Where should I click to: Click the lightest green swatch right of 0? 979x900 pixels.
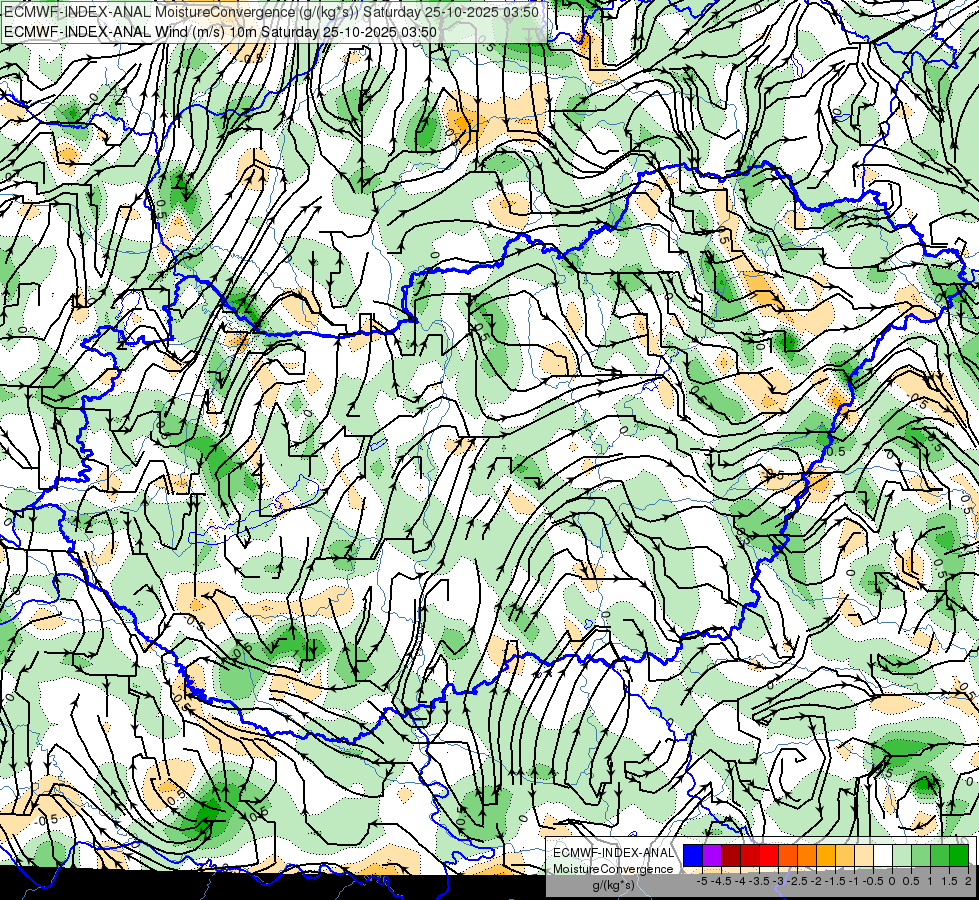point(902,855)
